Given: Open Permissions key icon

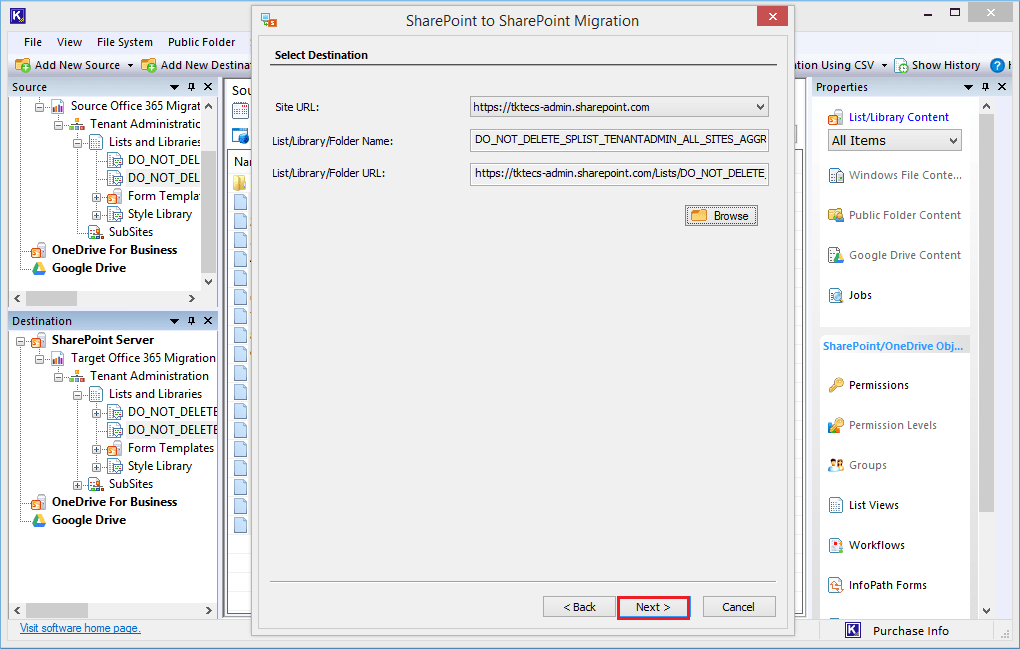Looking at the screenshot, I should 836,385.
